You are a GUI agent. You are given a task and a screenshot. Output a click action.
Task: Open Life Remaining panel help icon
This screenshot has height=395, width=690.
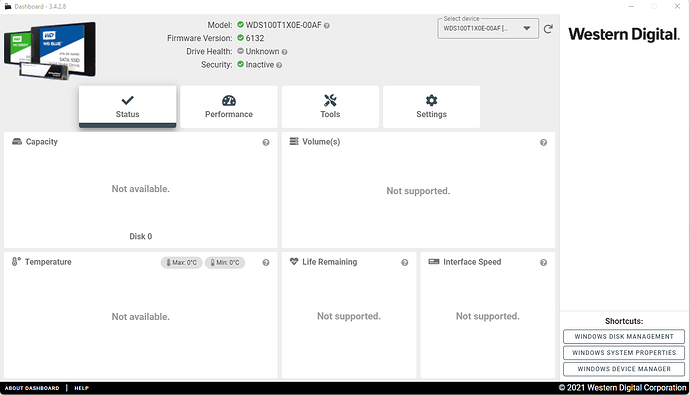tap(404, 263)
